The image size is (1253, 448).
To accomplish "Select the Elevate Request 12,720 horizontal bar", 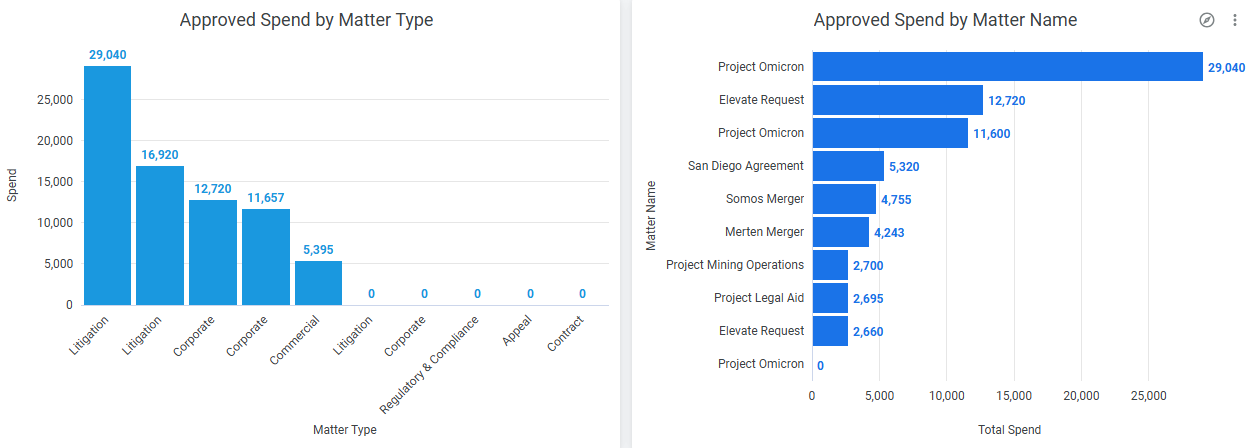I will tap(897, 100).
